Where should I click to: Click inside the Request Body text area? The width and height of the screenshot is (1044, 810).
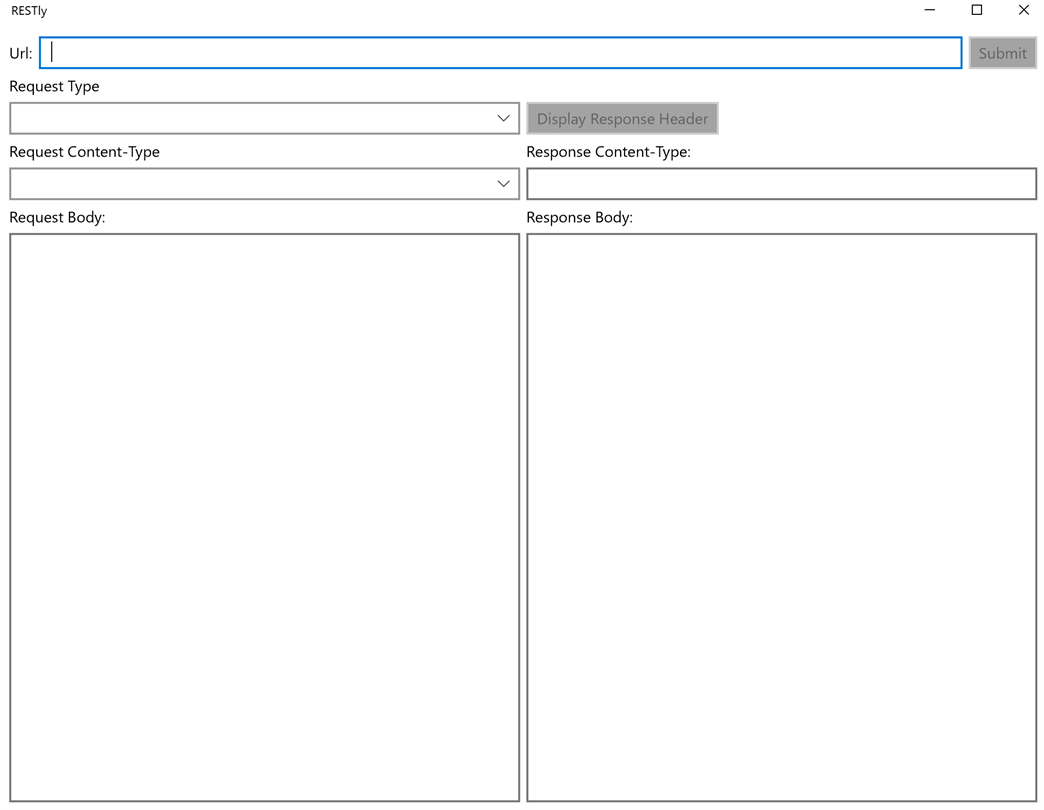[264, 517]
